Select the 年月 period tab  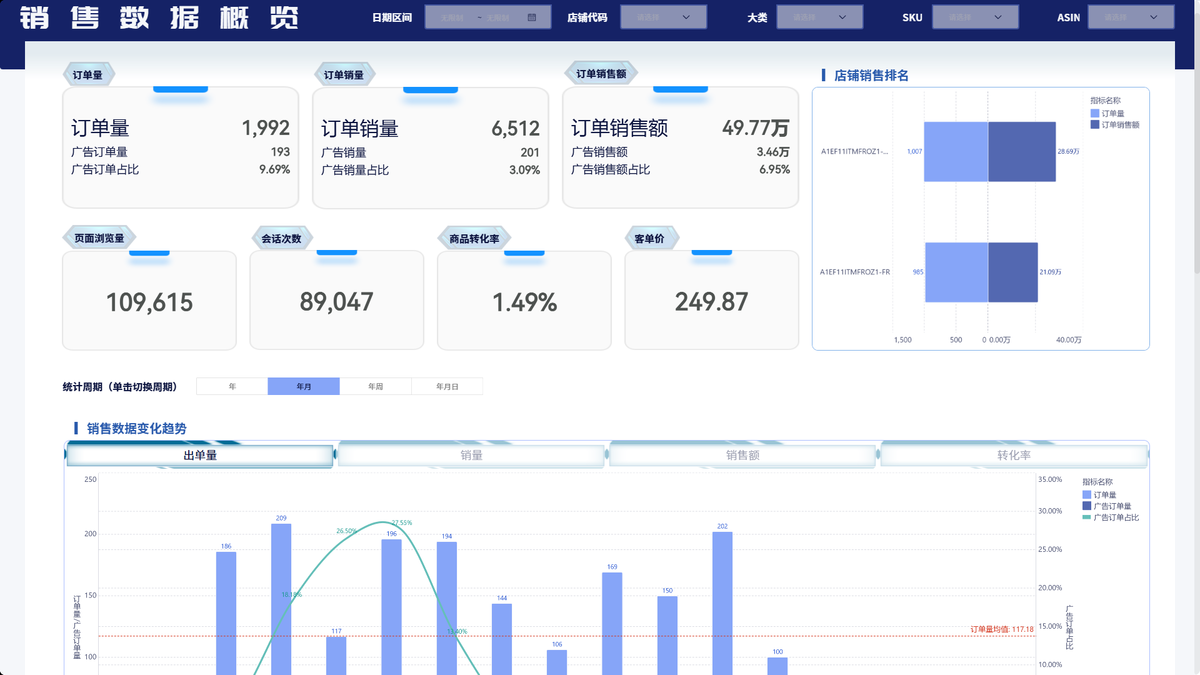pyautogui.click(x=304, y=386)
